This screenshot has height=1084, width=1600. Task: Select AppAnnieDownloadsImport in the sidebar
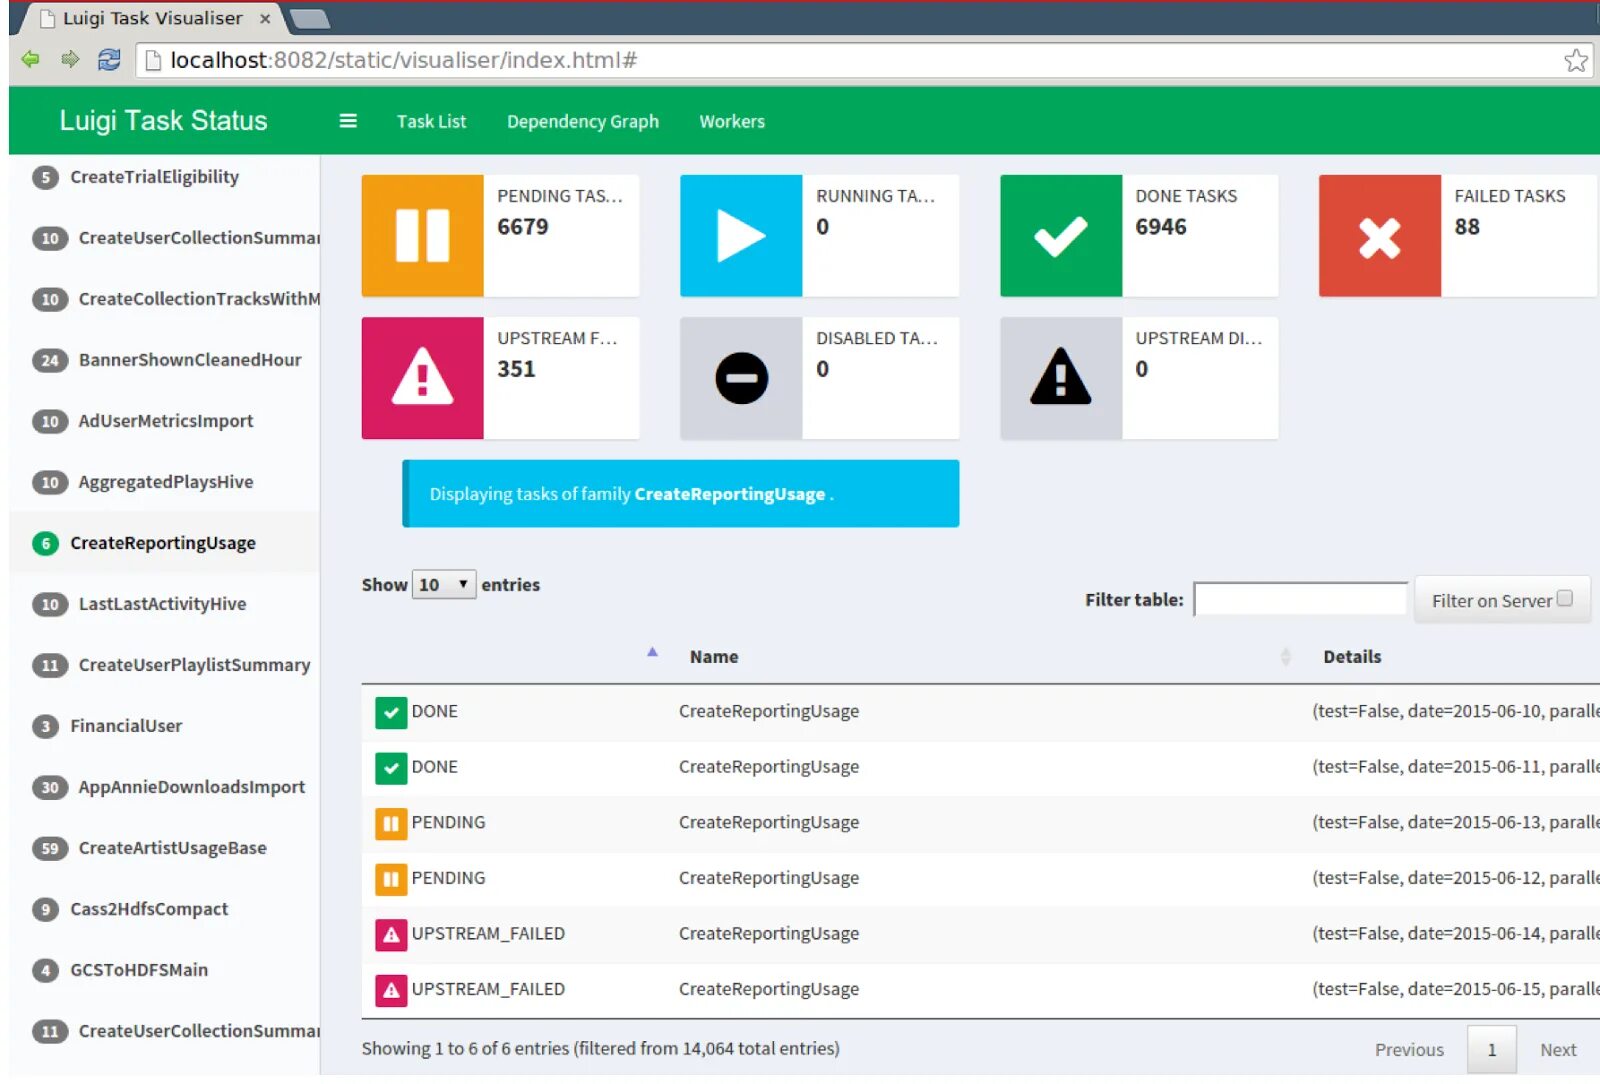click(192, 787)
